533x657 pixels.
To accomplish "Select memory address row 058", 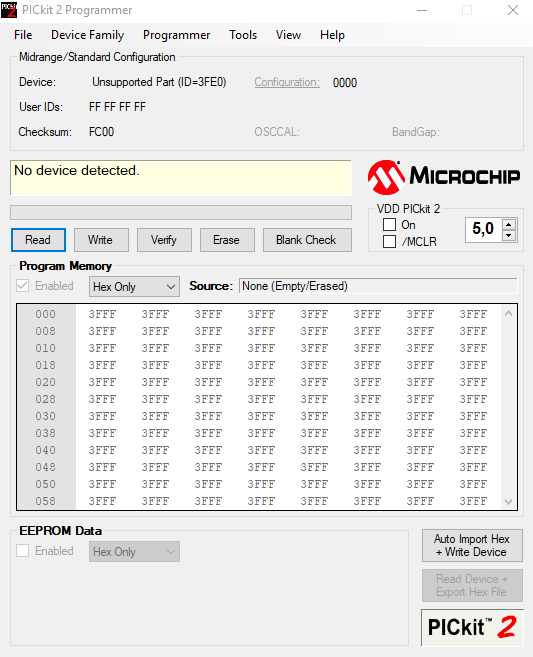I will tap(46, 501).
